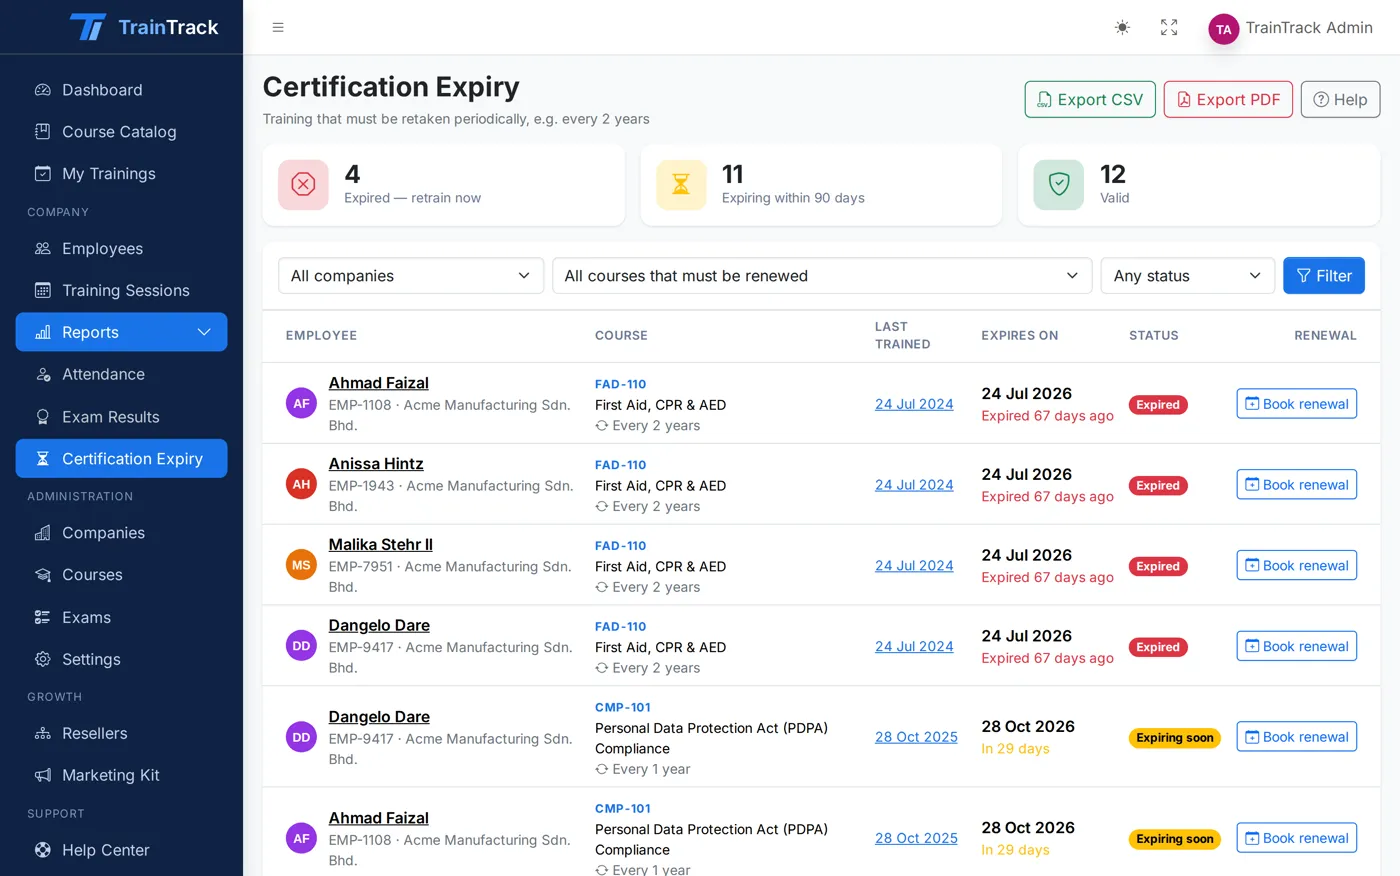Open Ahmad Faizal's FAD-110 employee link
Image resolution: width=1400 pixels, height=876 pixels.
(x=378, y=383)
